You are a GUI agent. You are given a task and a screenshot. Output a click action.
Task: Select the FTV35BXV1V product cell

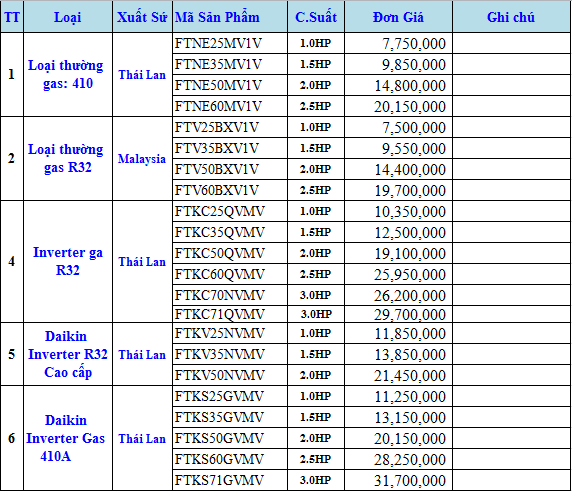(x=230, y=148)
